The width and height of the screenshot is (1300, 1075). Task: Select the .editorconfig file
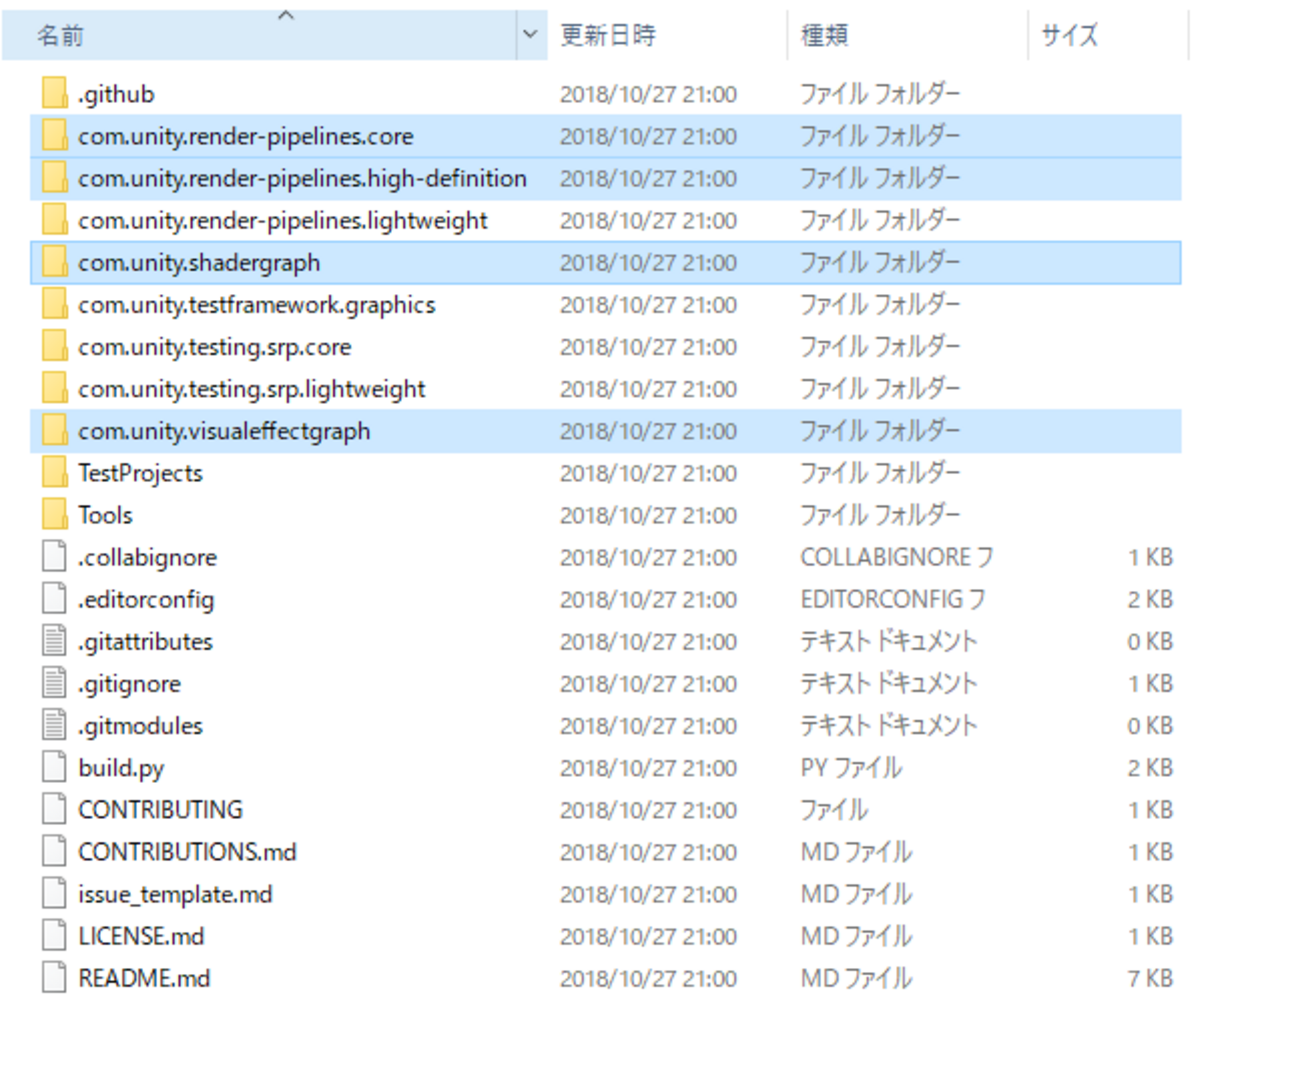point(146,599)
